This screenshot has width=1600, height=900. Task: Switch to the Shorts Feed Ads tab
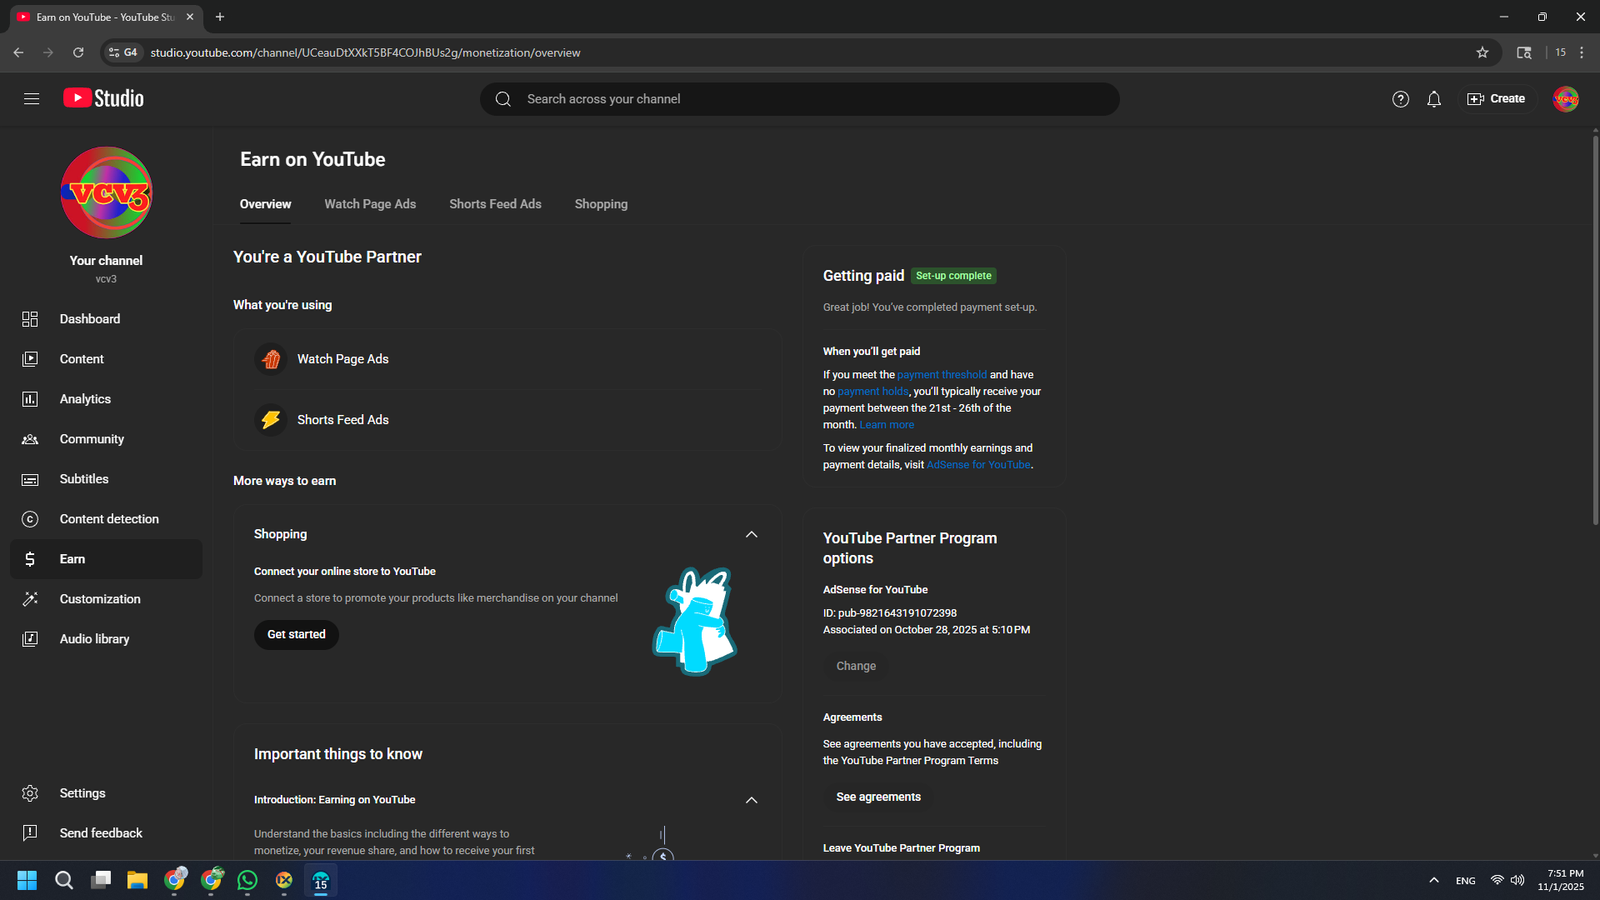(495, 204)
